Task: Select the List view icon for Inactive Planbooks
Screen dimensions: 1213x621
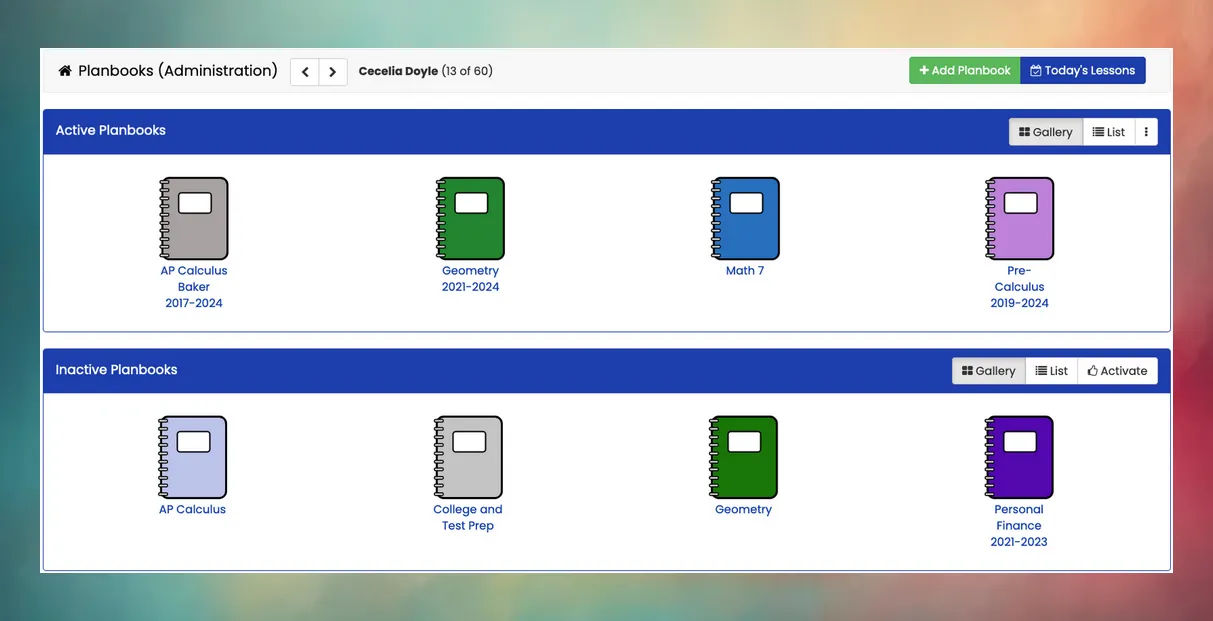Action: pyautogui.click(x=1040, y=370)
